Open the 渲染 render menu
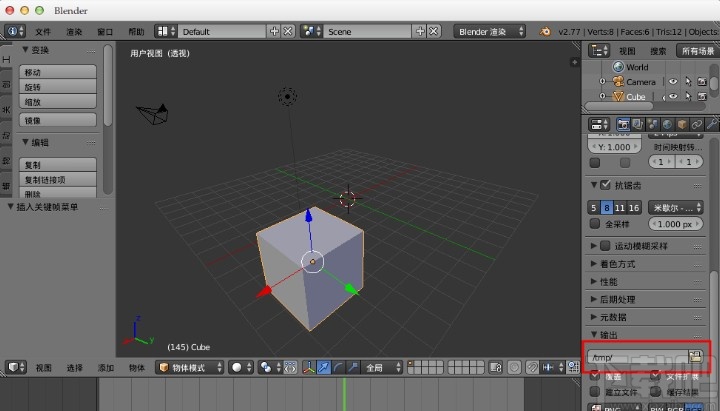Image resolution: width=720 pixels, height=411 pixels. pyautogui.click(x=74, y=32)
